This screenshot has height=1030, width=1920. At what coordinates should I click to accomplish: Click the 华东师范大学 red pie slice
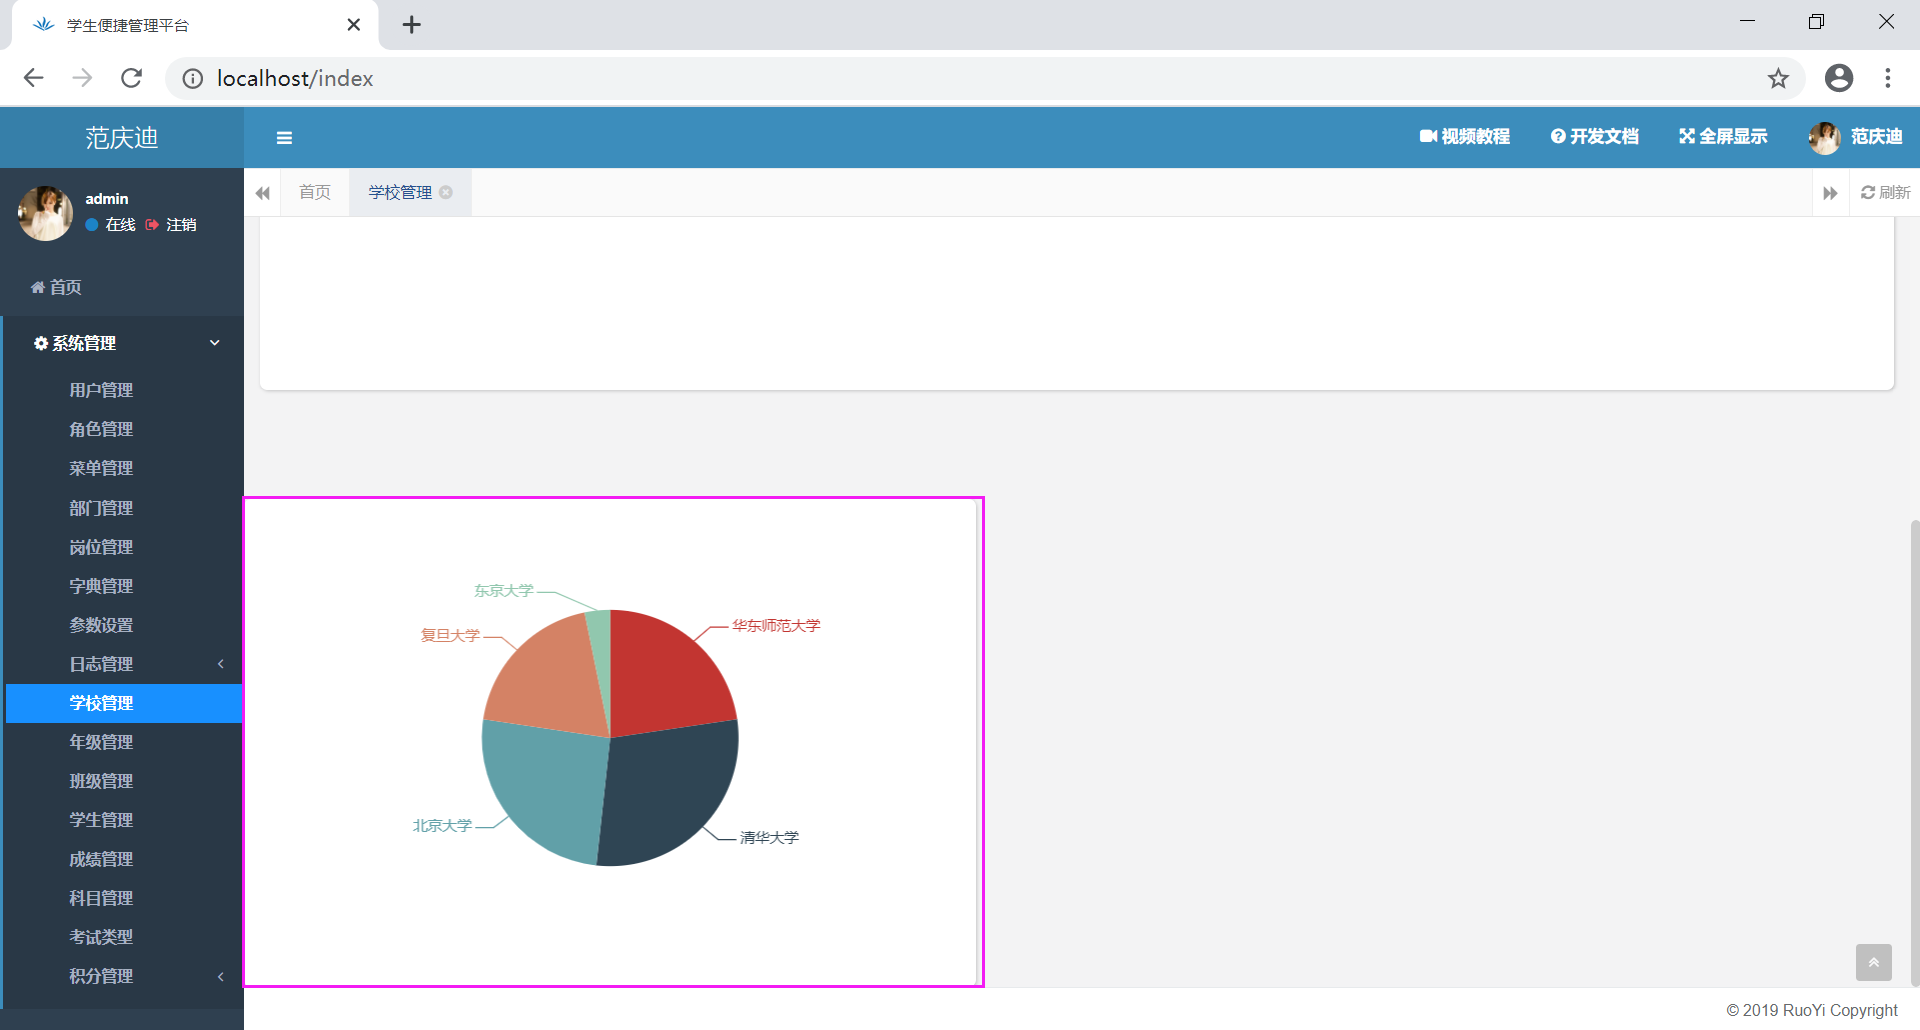point(664,678)
